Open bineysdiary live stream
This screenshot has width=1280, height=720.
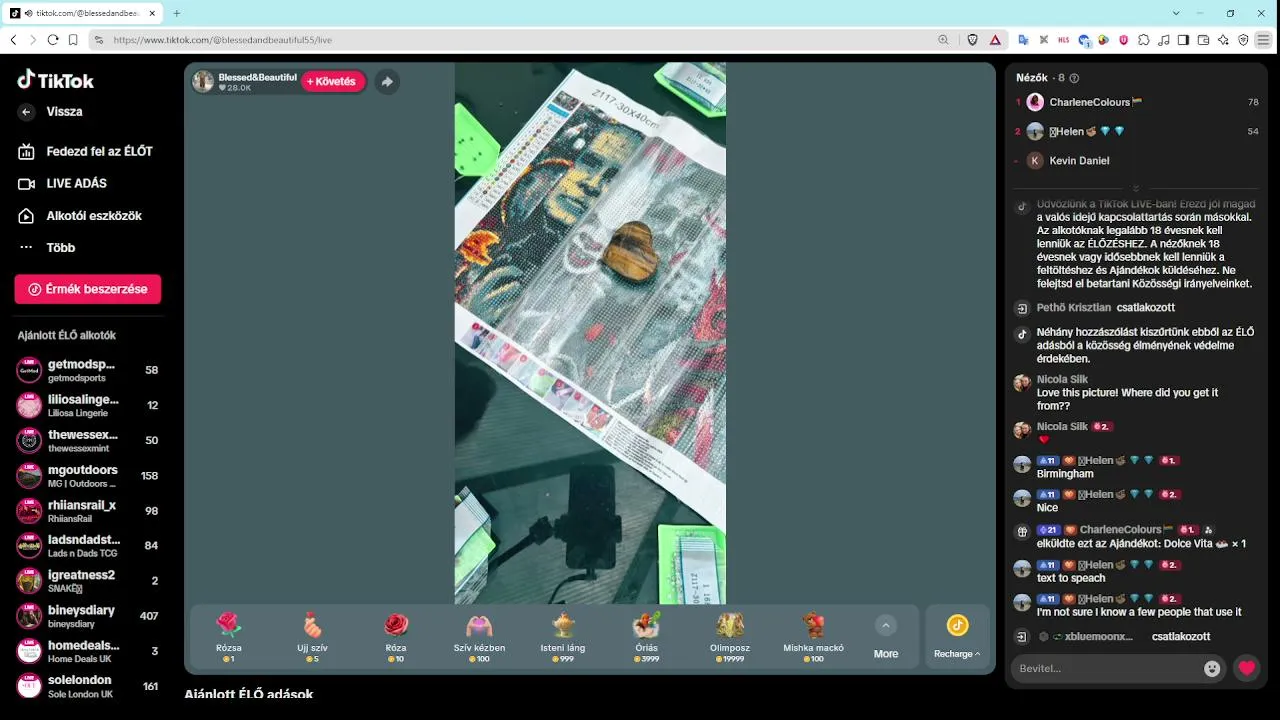click(88, 616)
